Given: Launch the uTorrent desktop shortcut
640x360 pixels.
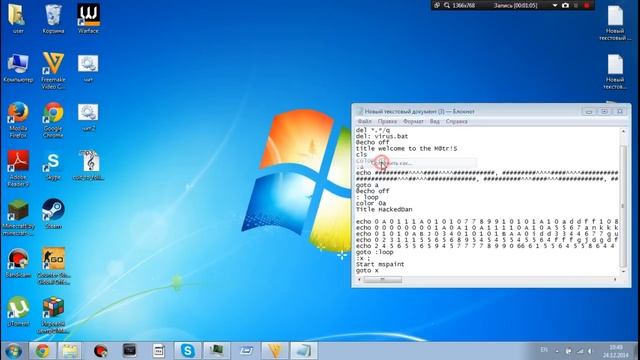Looking at the screenshot, I should point(18,311).
